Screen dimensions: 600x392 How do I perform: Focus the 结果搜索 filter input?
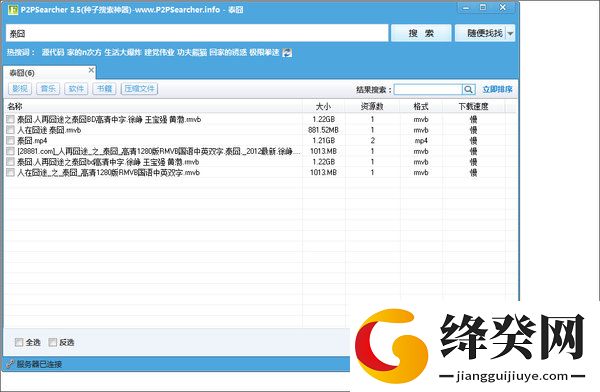click(428, 90)
